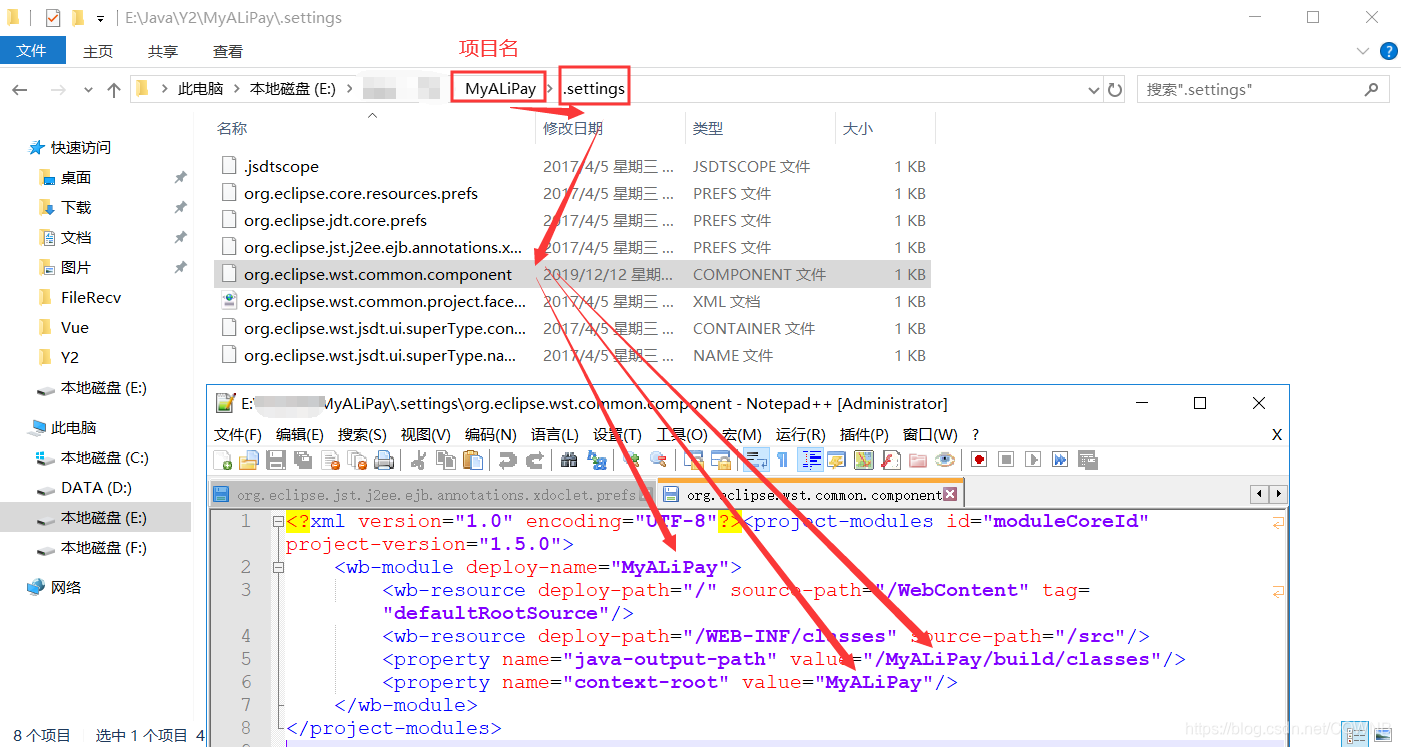
Task: Select 本地磁盘 (E:) under 此电脑 in navigation pane
Action: [x=104, y=517]
